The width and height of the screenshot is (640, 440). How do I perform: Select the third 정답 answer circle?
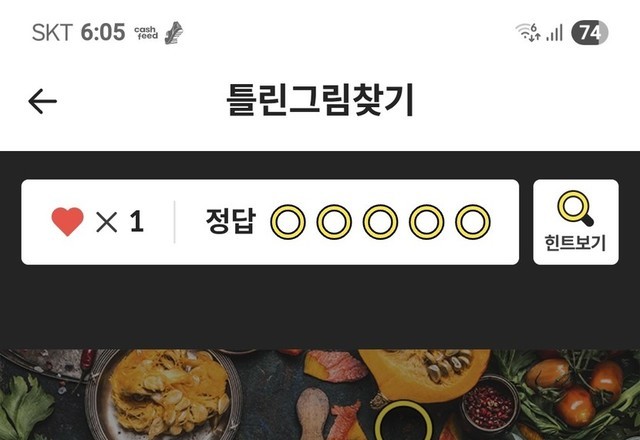point(380,222)
